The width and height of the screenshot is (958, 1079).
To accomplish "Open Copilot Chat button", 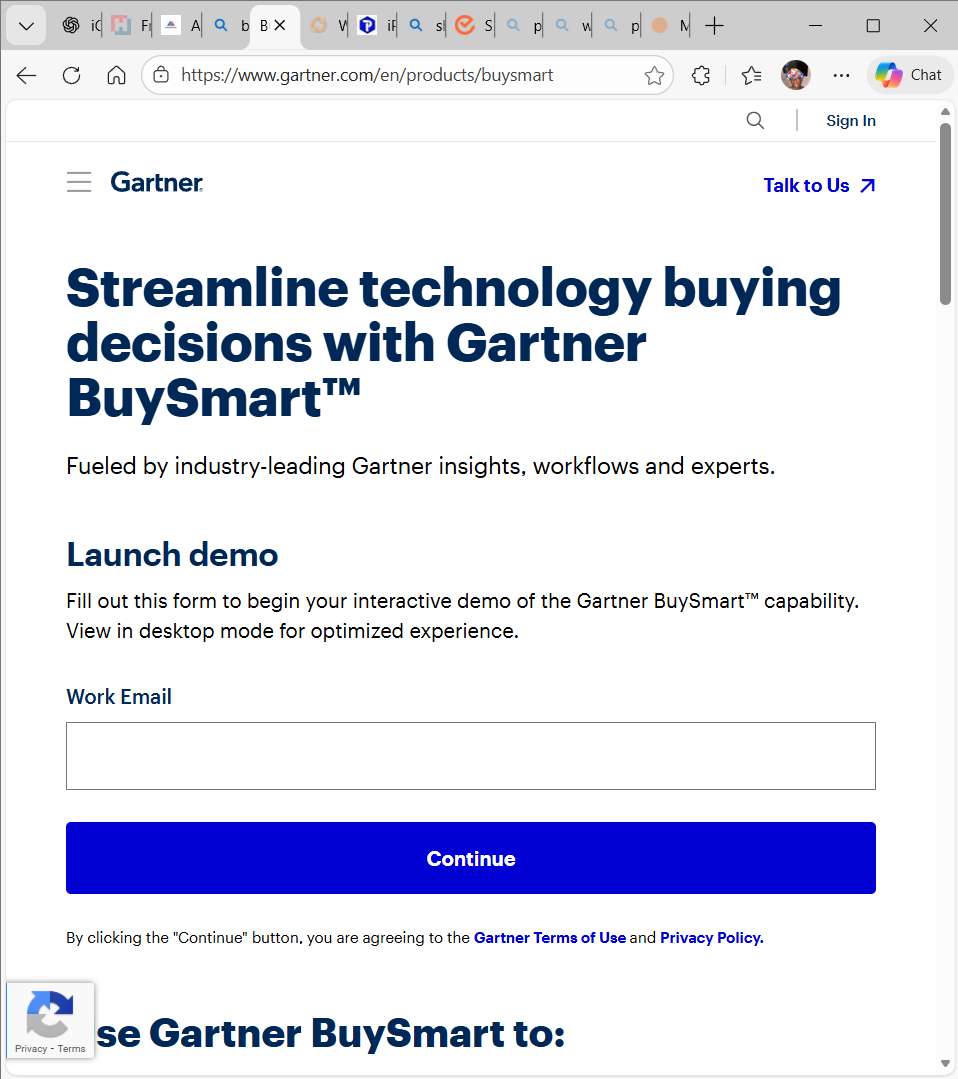I will coord(908,75).
